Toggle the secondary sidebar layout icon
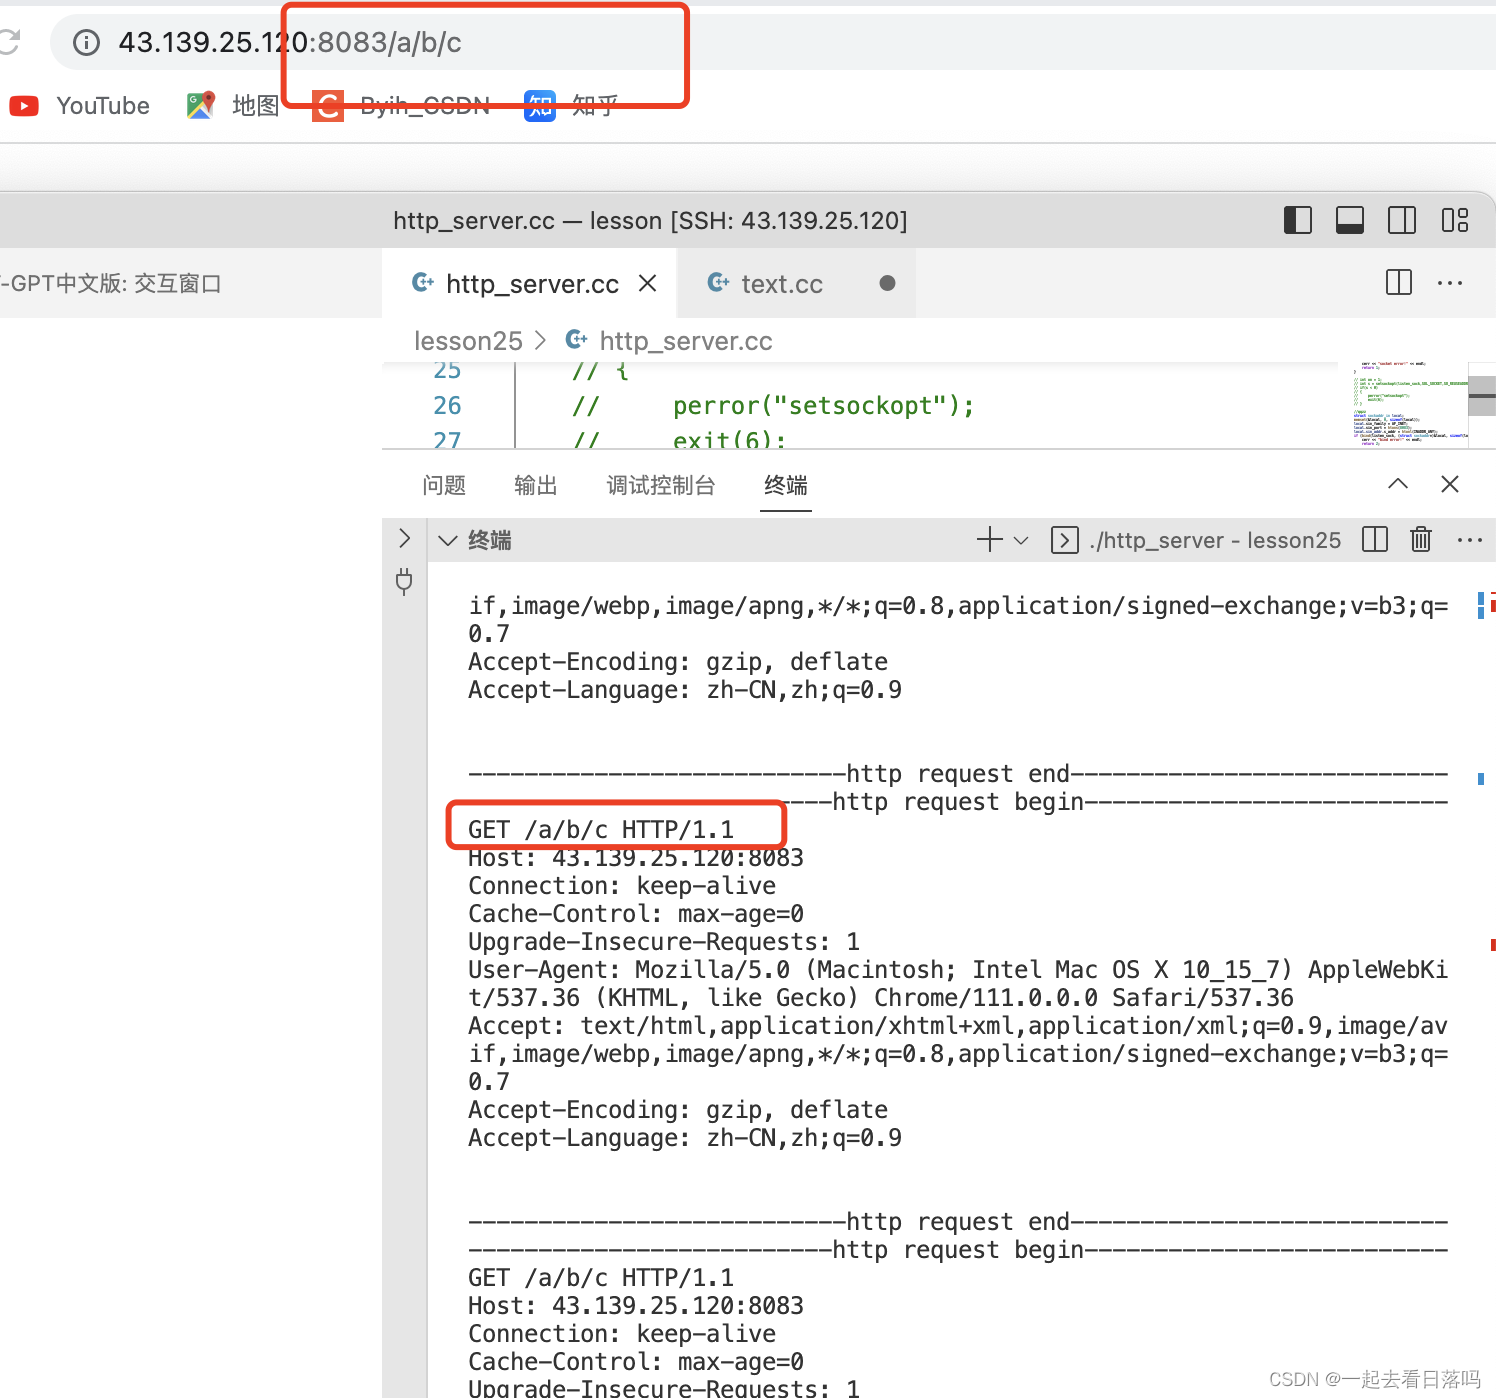The width and height of the screenshot is (1496, 1398). pyautogui.click(x=1402, y=220)
